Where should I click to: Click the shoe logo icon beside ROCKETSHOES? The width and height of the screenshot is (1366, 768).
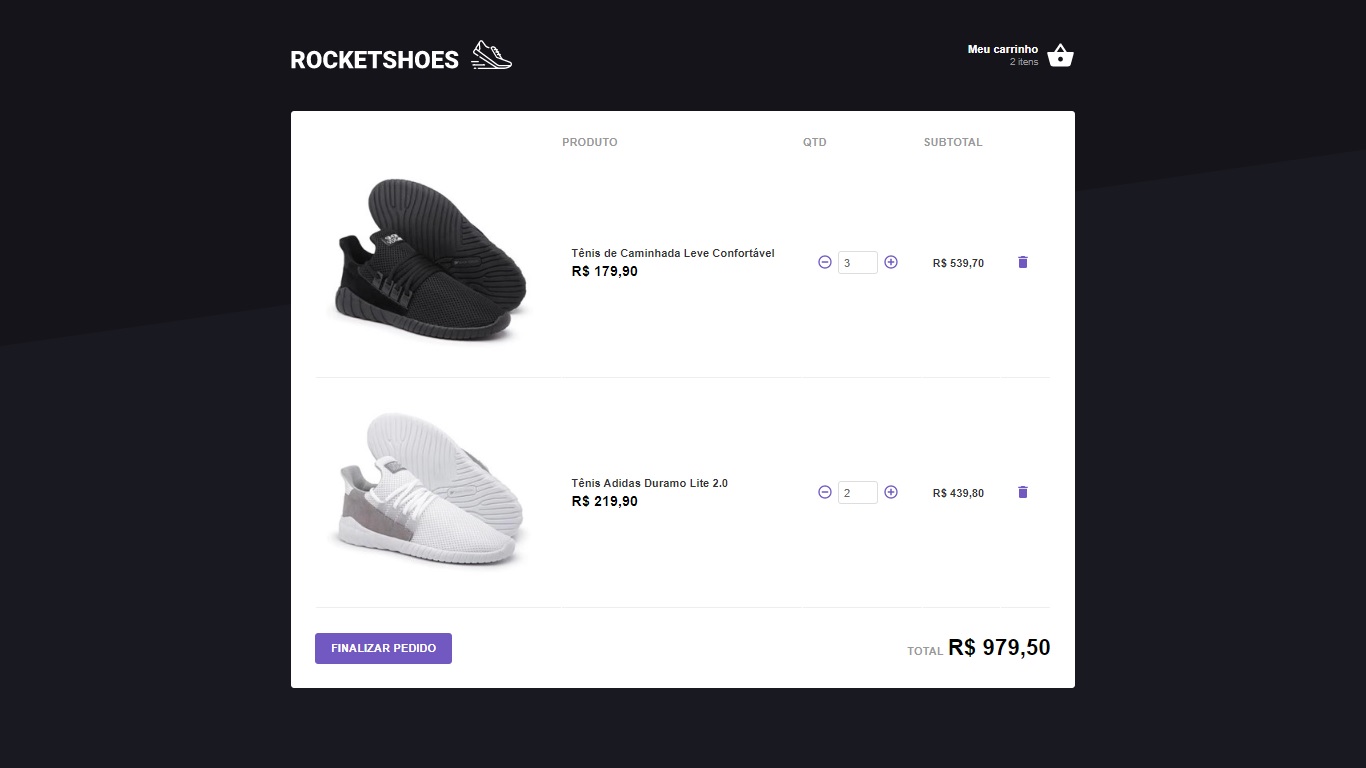490,54
